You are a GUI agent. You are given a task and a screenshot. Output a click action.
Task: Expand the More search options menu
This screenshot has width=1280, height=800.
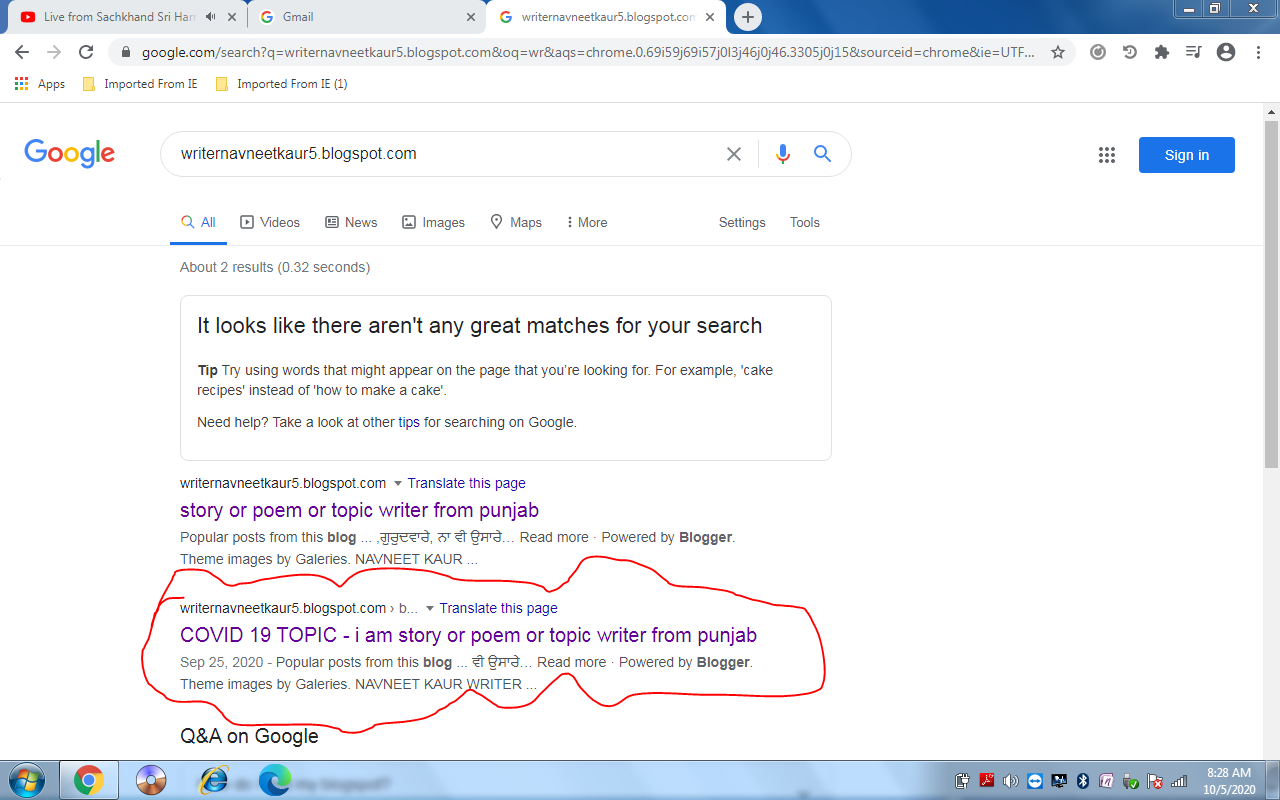coord(587,222)
